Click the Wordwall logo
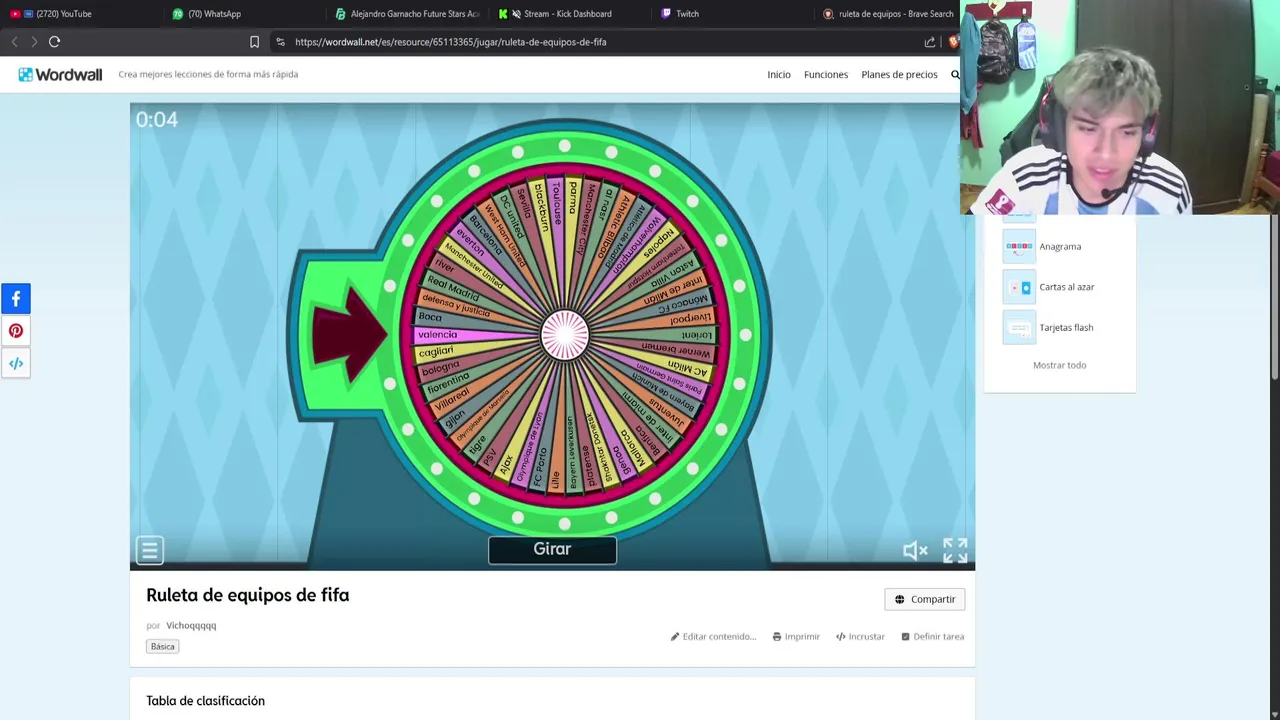1280x720 pixels. (60, 74)
